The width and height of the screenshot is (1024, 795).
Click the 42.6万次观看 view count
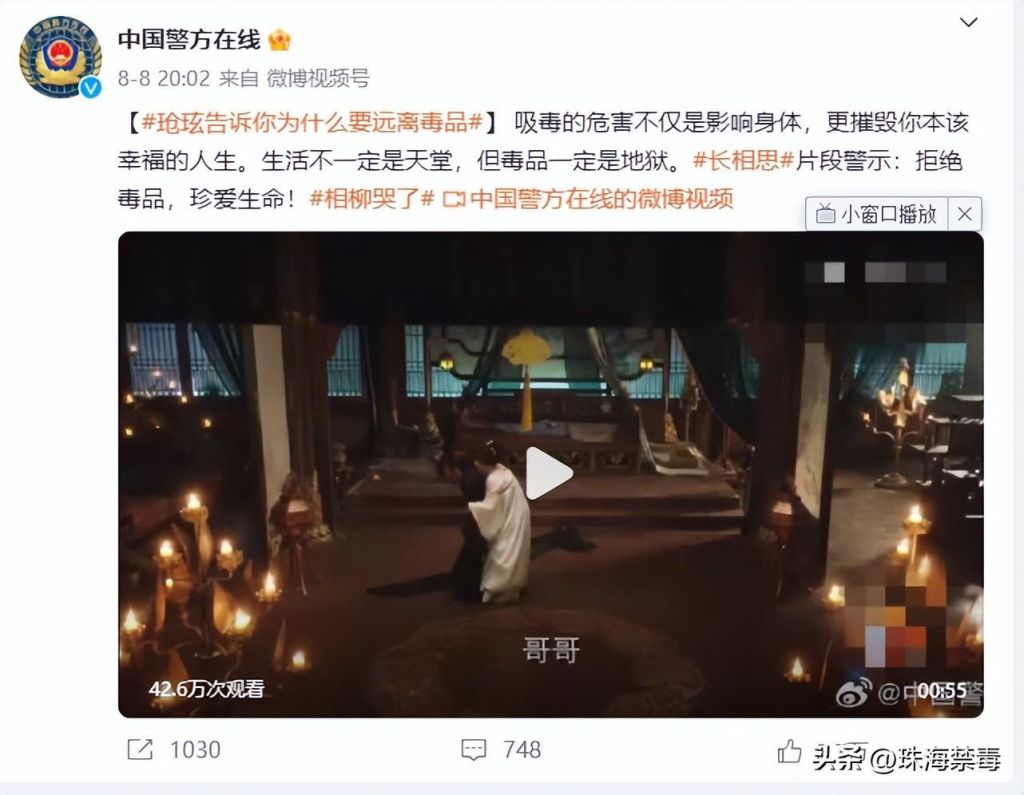click(x=206, y=689)
